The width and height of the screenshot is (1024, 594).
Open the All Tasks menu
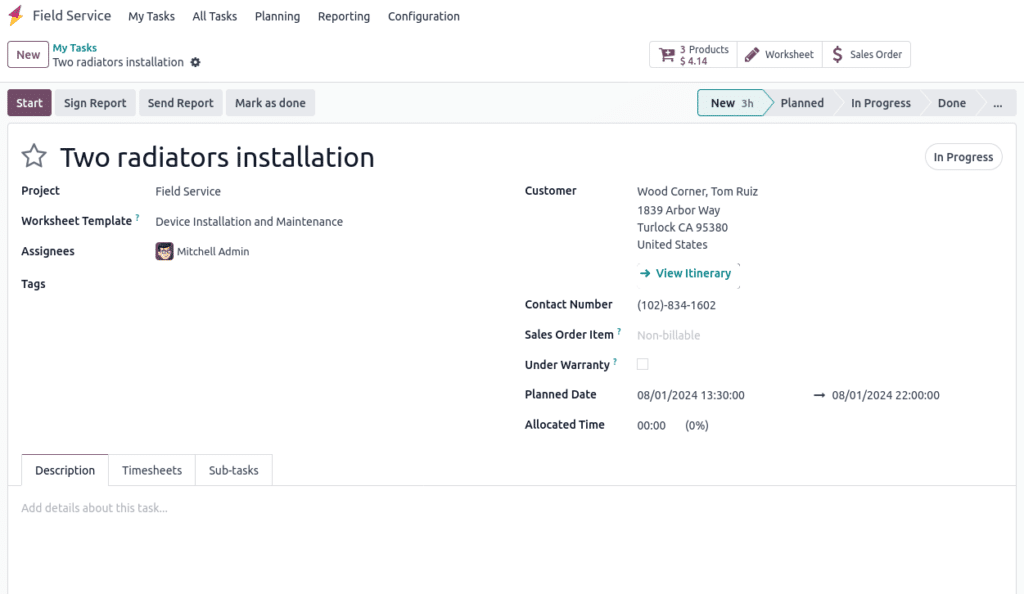214,16
